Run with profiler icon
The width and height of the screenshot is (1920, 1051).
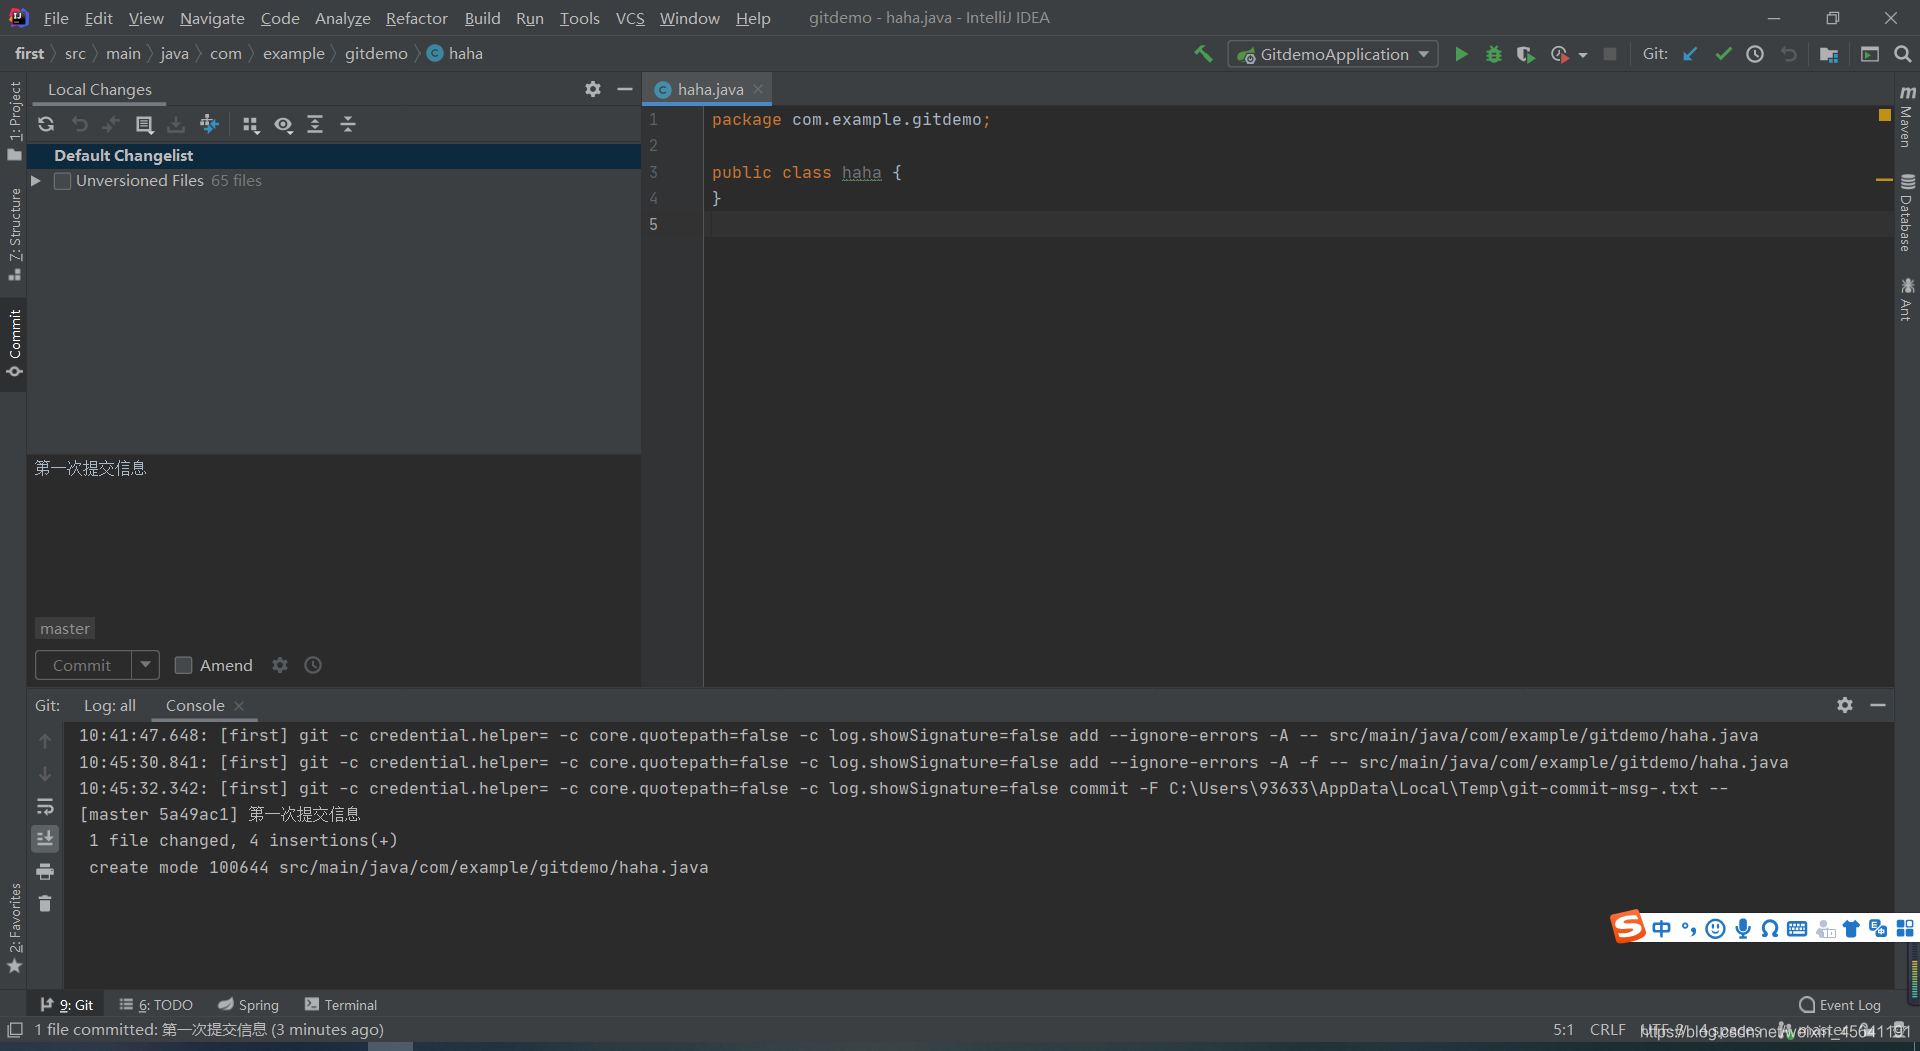(1559, 54)
